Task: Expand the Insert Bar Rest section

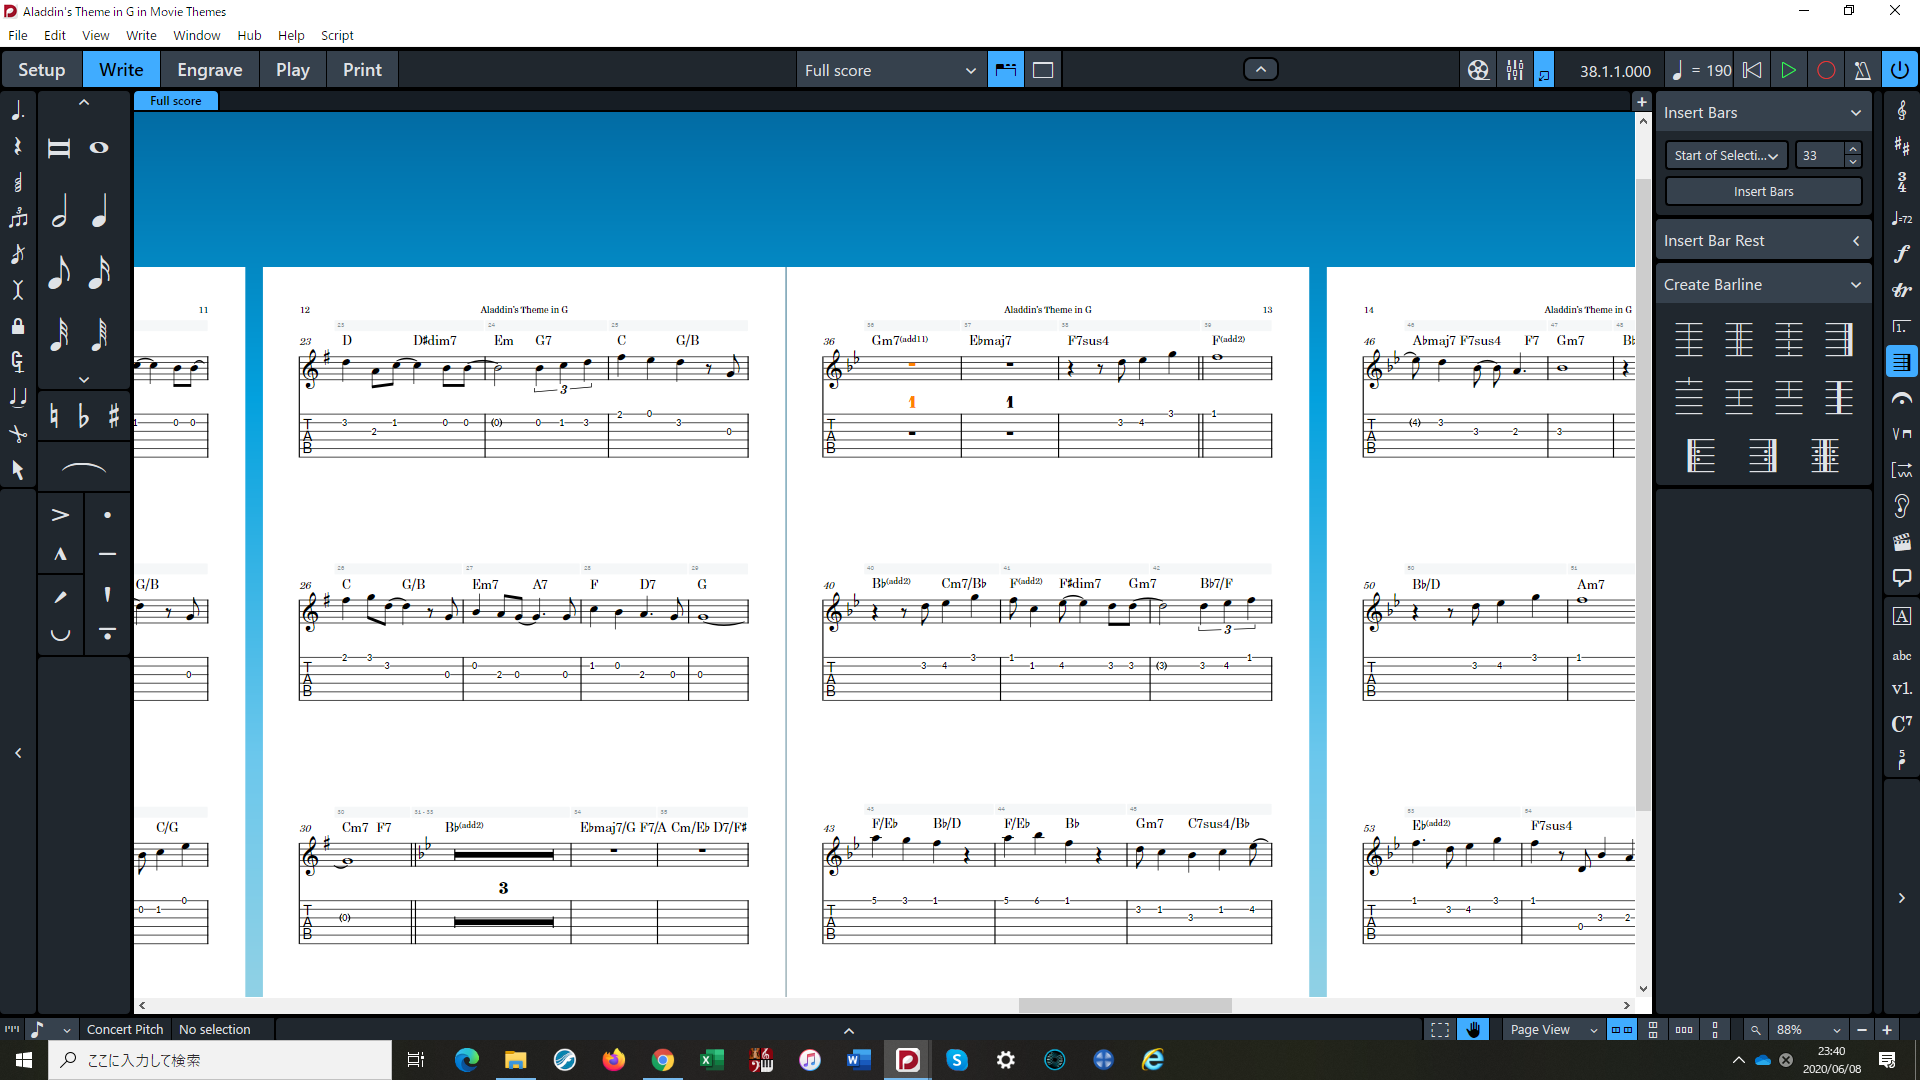Action: coord(1762,241)
